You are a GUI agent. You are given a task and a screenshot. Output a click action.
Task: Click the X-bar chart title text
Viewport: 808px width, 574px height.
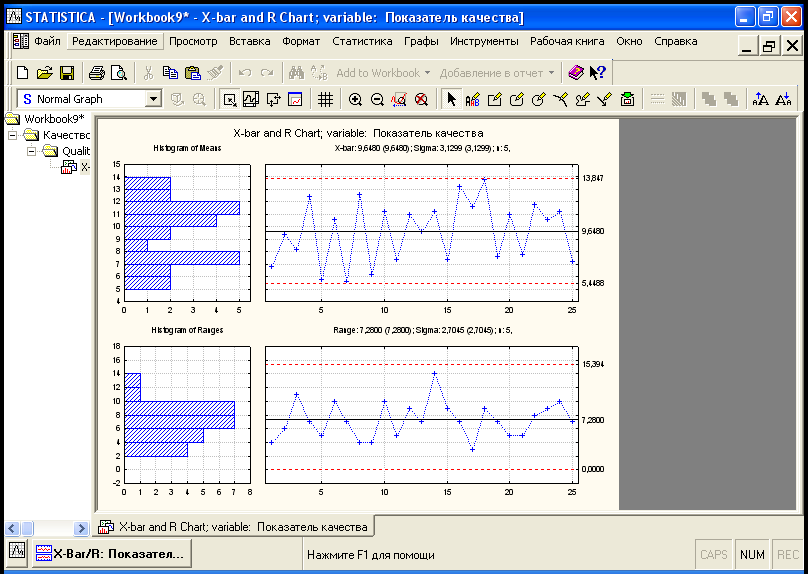click(x=358, y=133)
